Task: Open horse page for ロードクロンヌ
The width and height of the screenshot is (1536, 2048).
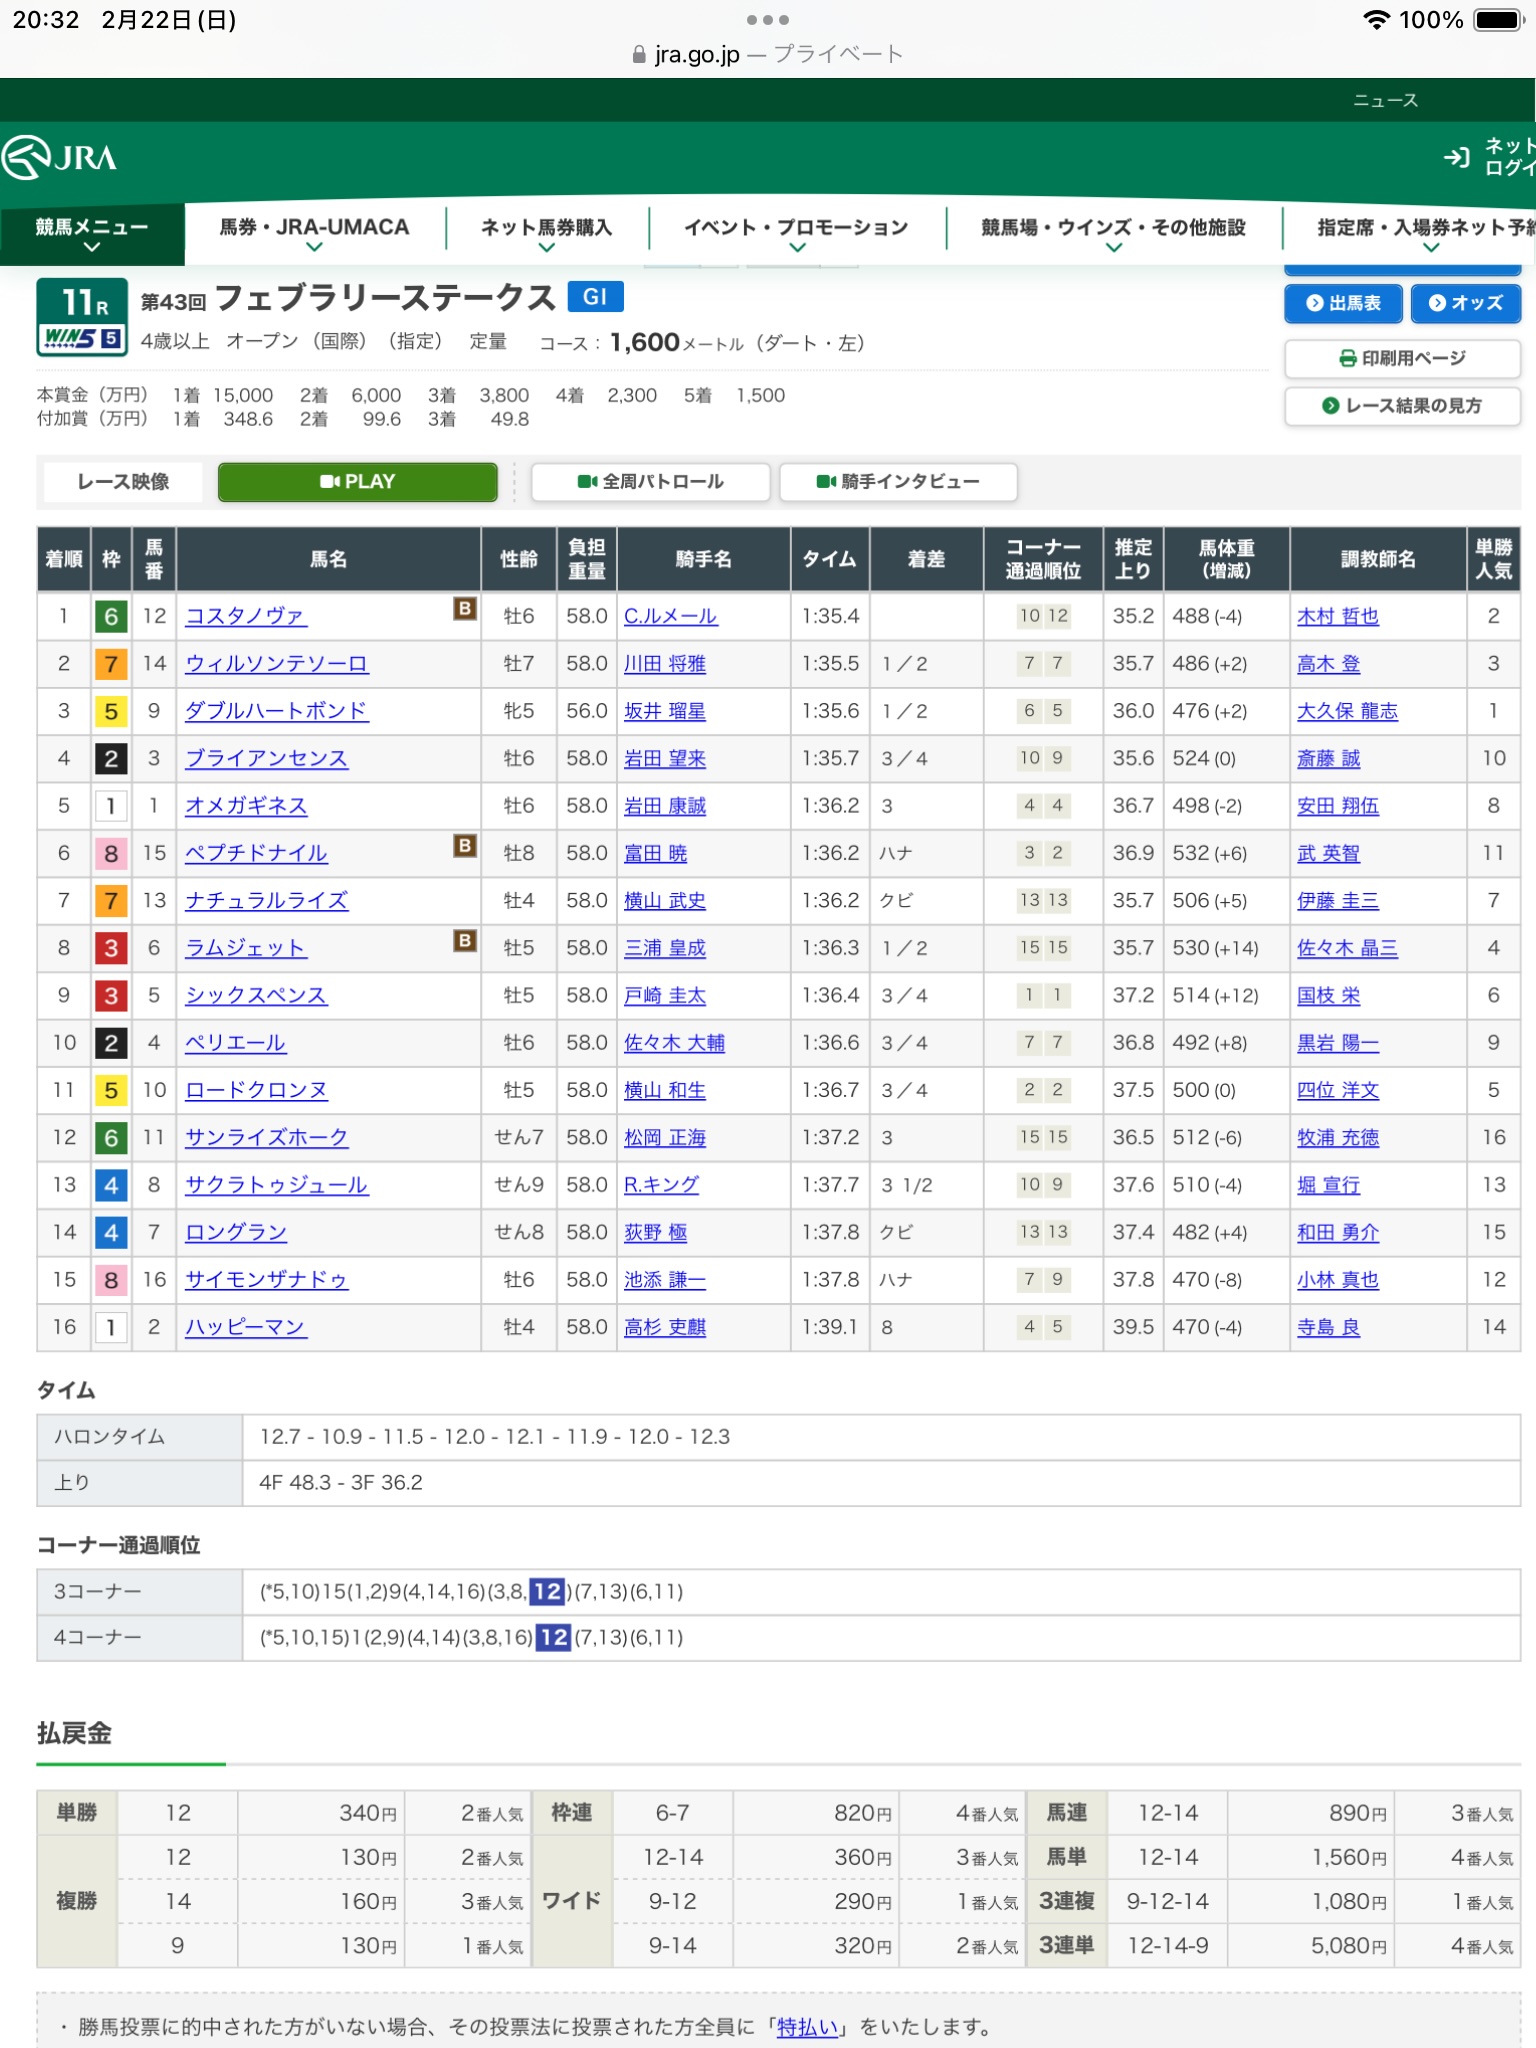Action: click(x=256, y=1090)
